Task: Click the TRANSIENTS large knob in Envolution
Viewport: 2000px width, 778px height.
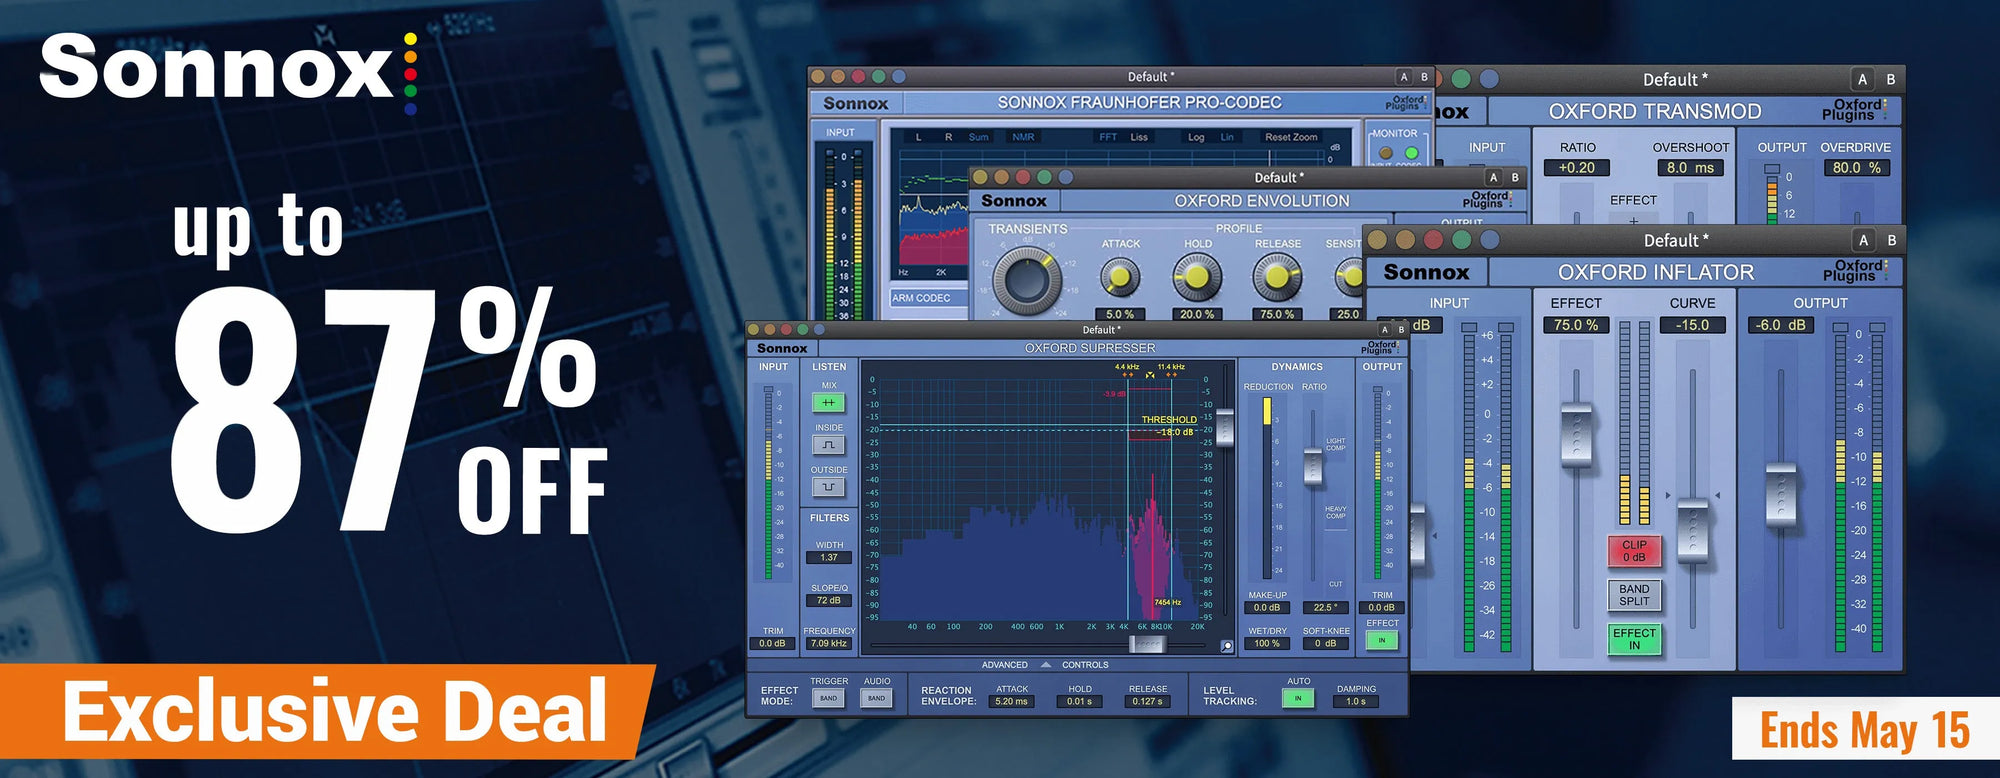Action: click(1027, 280)
